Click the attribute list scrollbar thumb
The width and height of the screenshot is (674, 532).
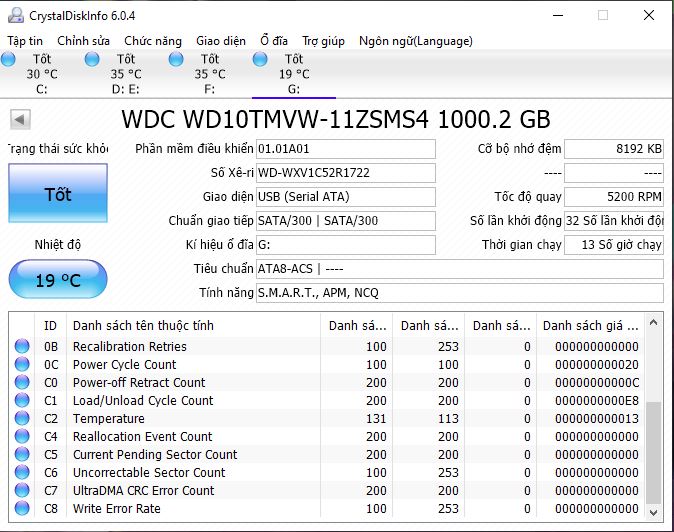[x=653, y=452]
